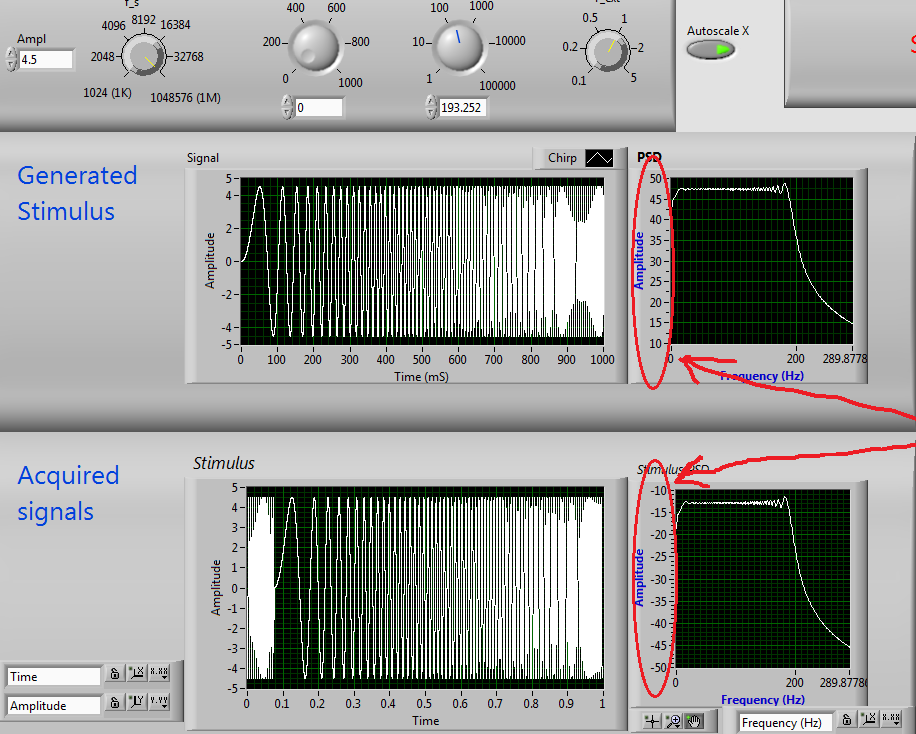The image size is (916, 734).
Task: Click the Amplitude axis autoscale lock icon
Action: pyautogui.click(x=115, y=702)
